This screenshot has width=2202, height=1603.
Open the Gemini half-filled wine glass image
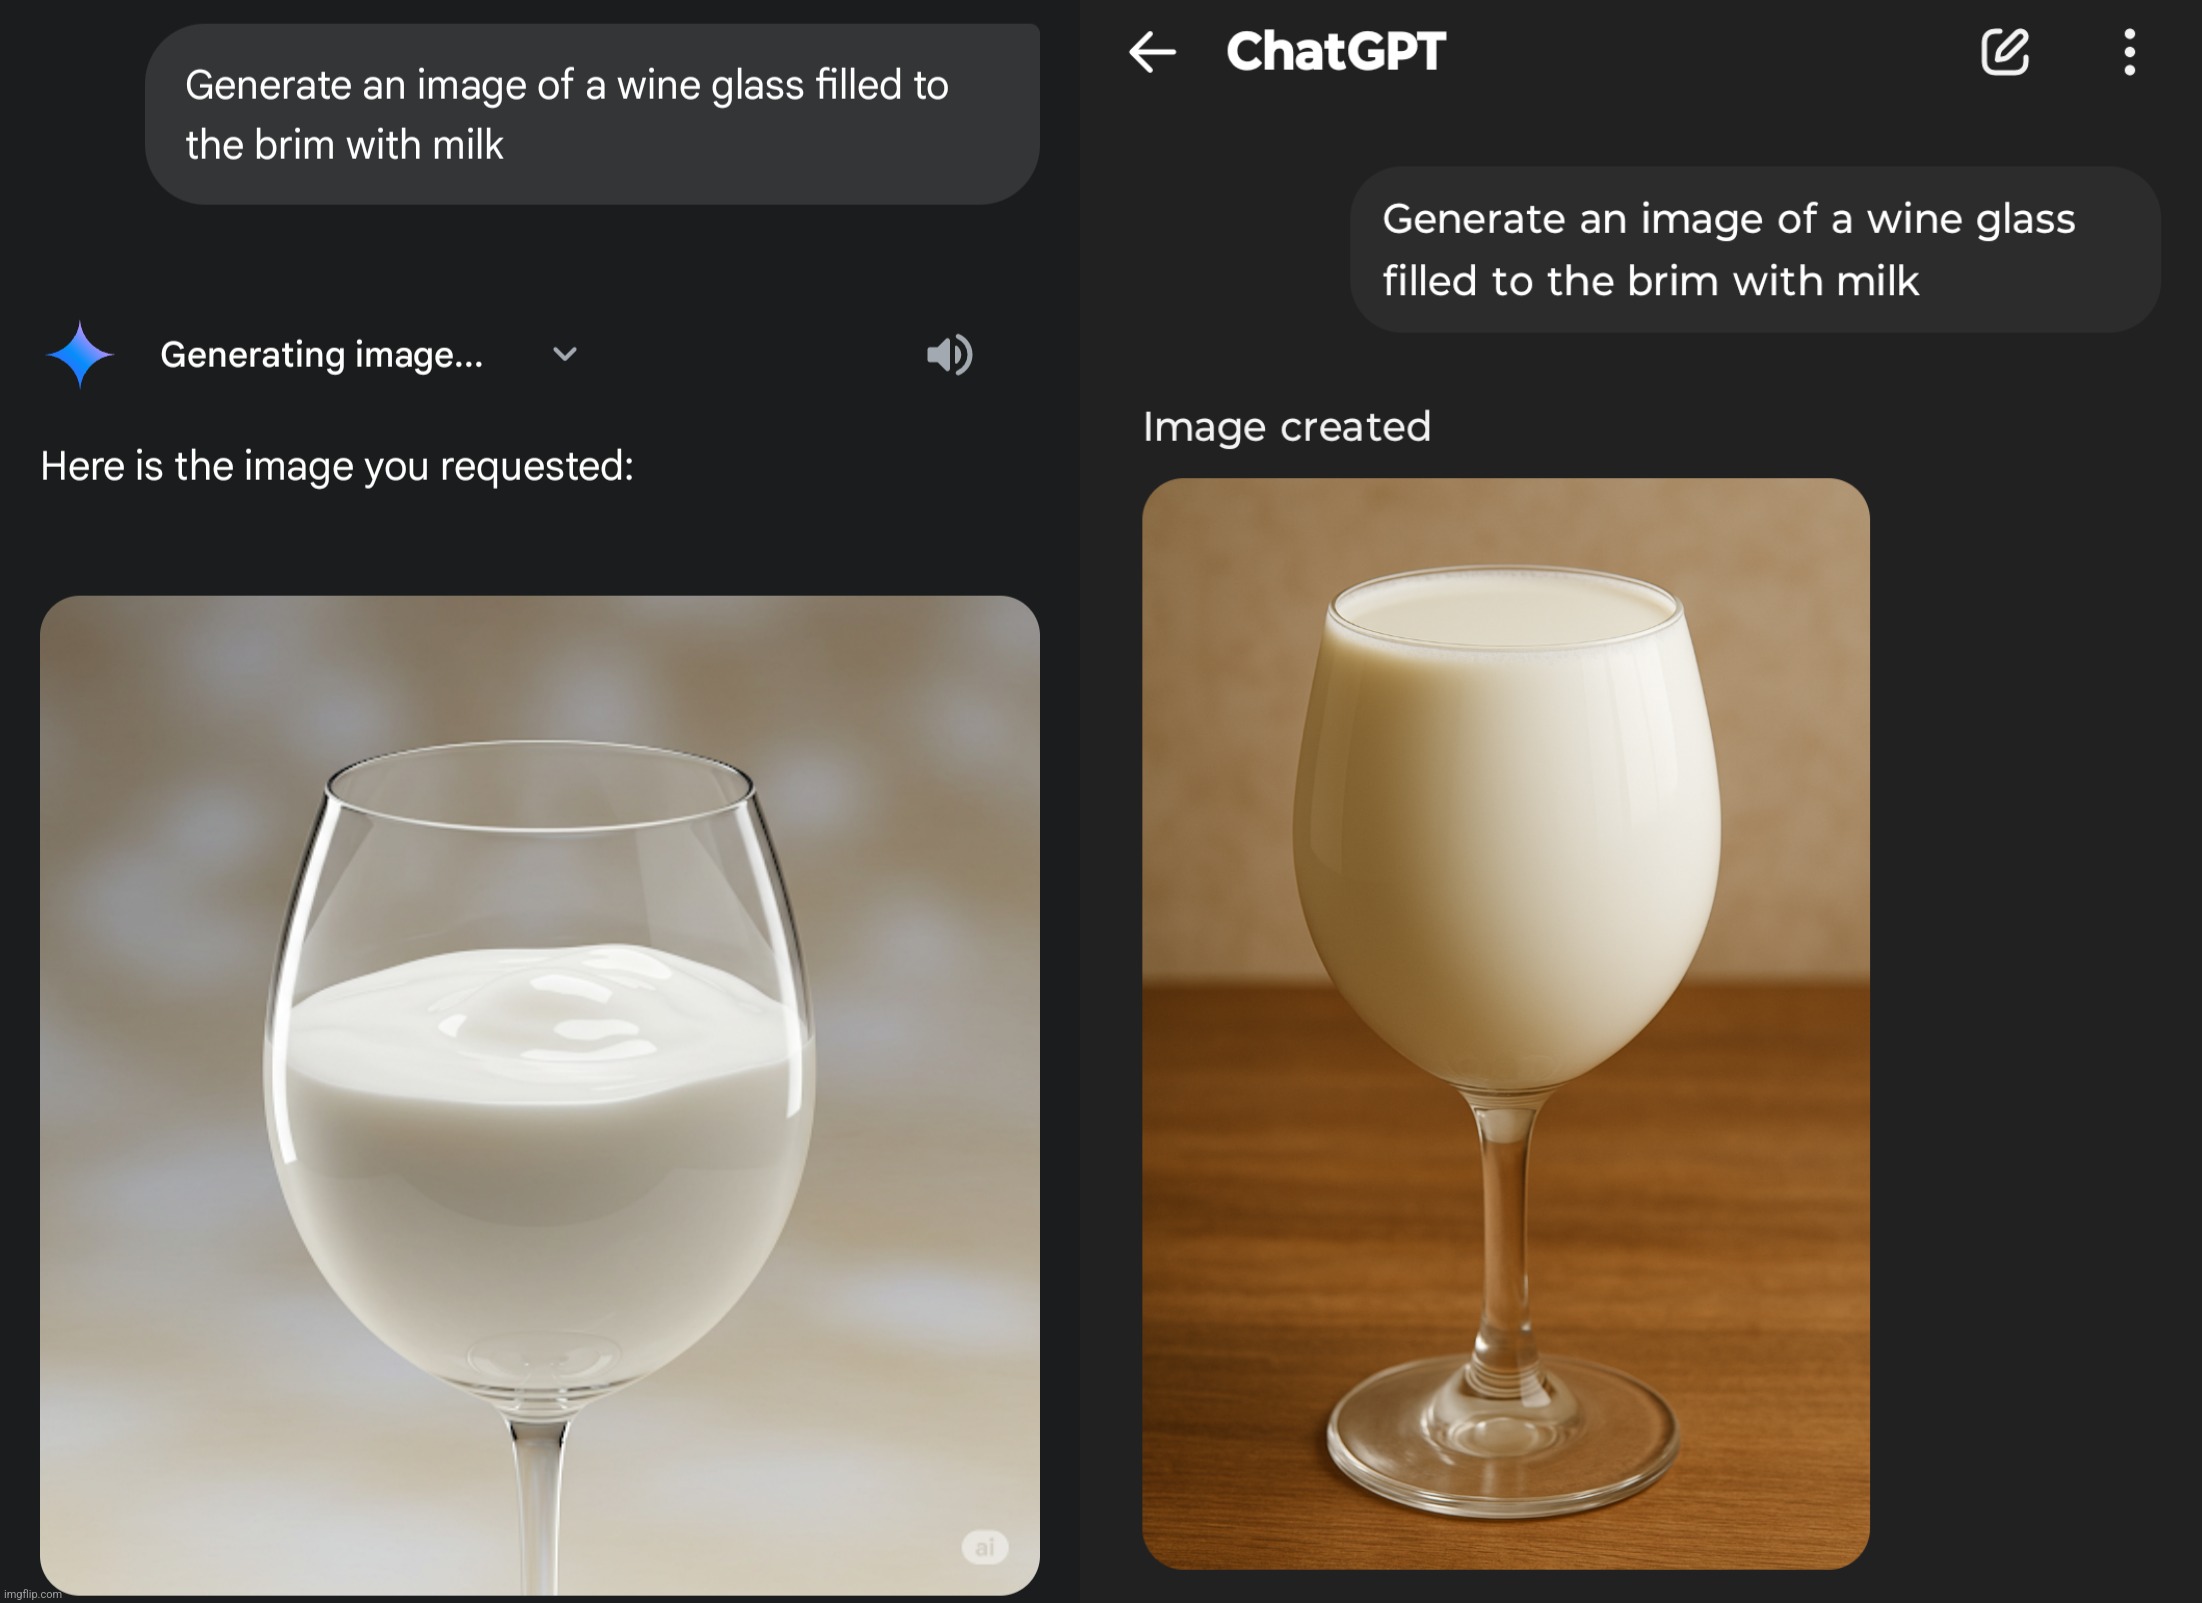click(540, 1095)
